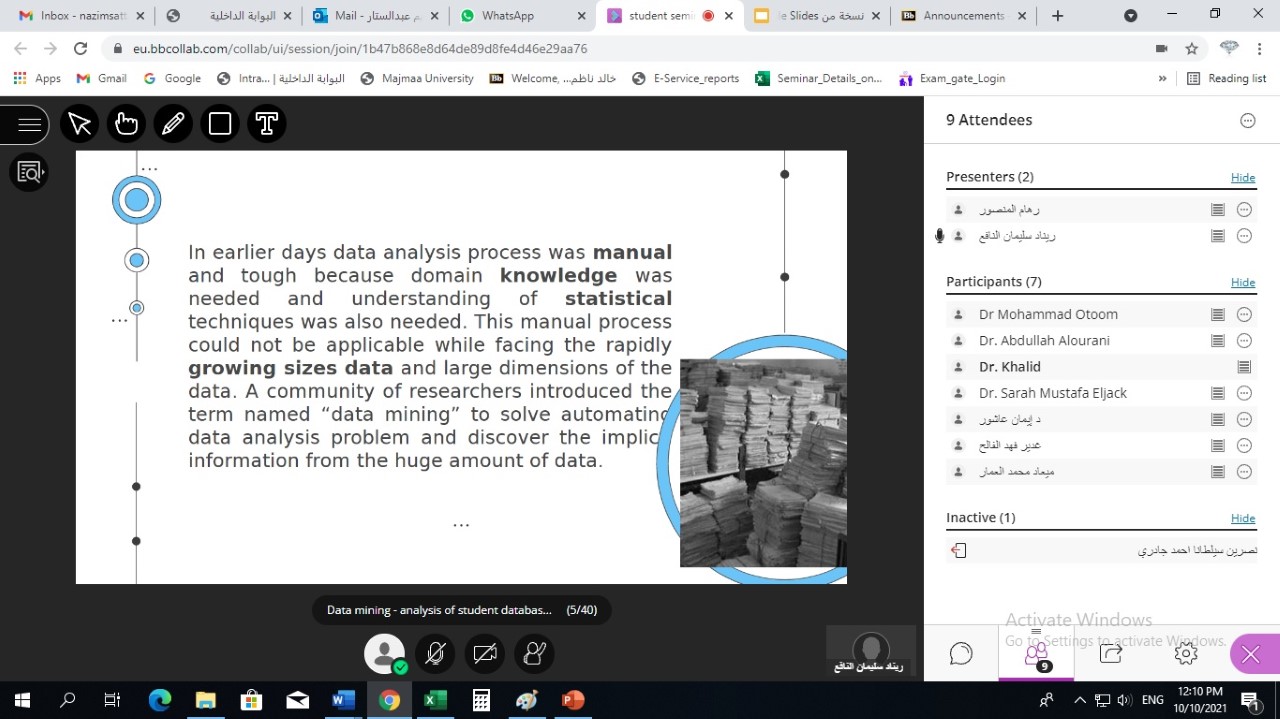The width and height of the screenshot is (1280, 719).
Task: Open the Chat panel tab
Action: pos(961,654)
